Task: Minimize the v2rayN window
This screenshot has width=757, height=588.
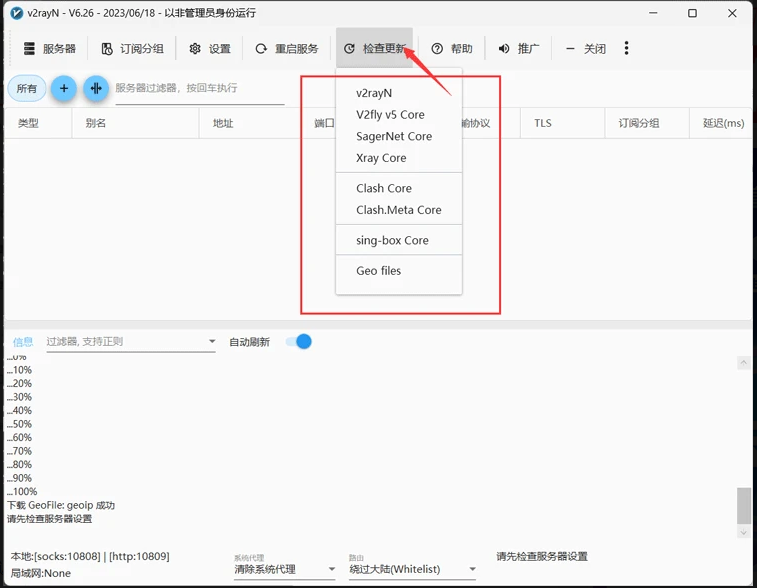Action: pyautogui.click(x=653, y=13)
